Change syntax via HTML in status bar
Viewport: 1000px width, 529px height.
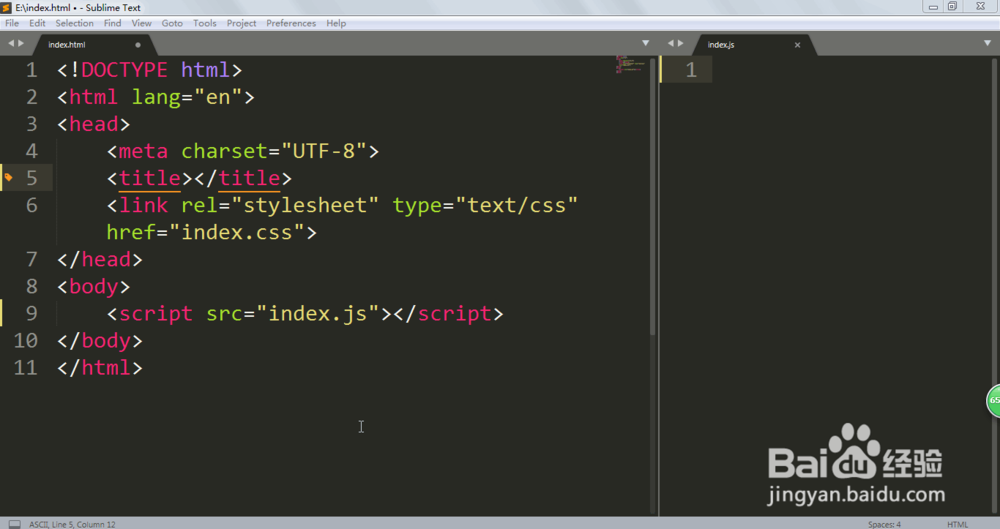click(957, 525)
